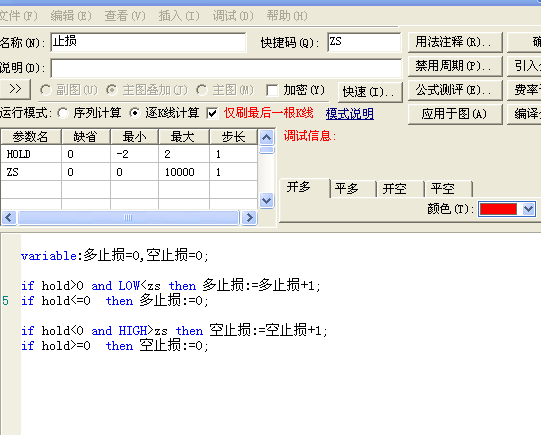Open the 模式说明 link
Image resolution: width=541 pixels, height=435 pixels.
[x=350, y=113]
